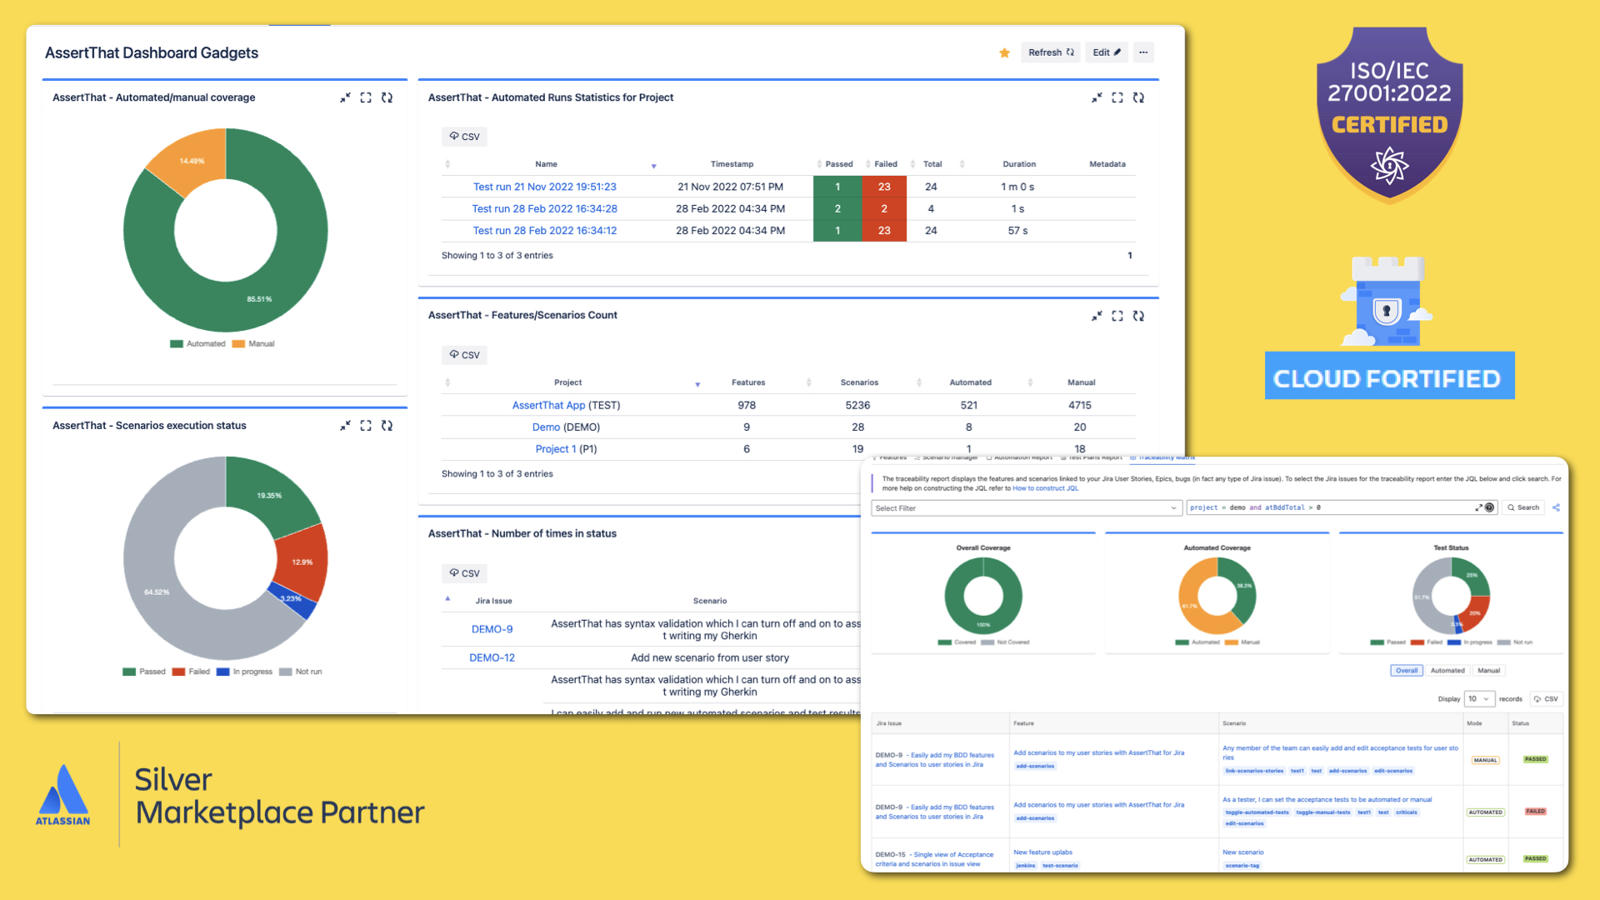Select the Manual test status option

pos(1489,671)
